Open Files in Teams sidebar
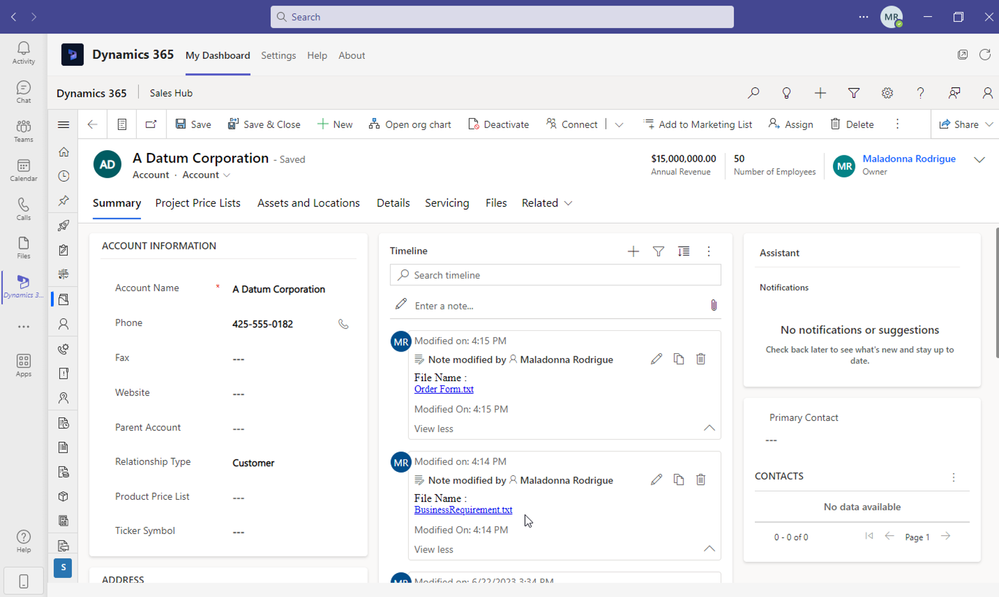 click(24, 247)
